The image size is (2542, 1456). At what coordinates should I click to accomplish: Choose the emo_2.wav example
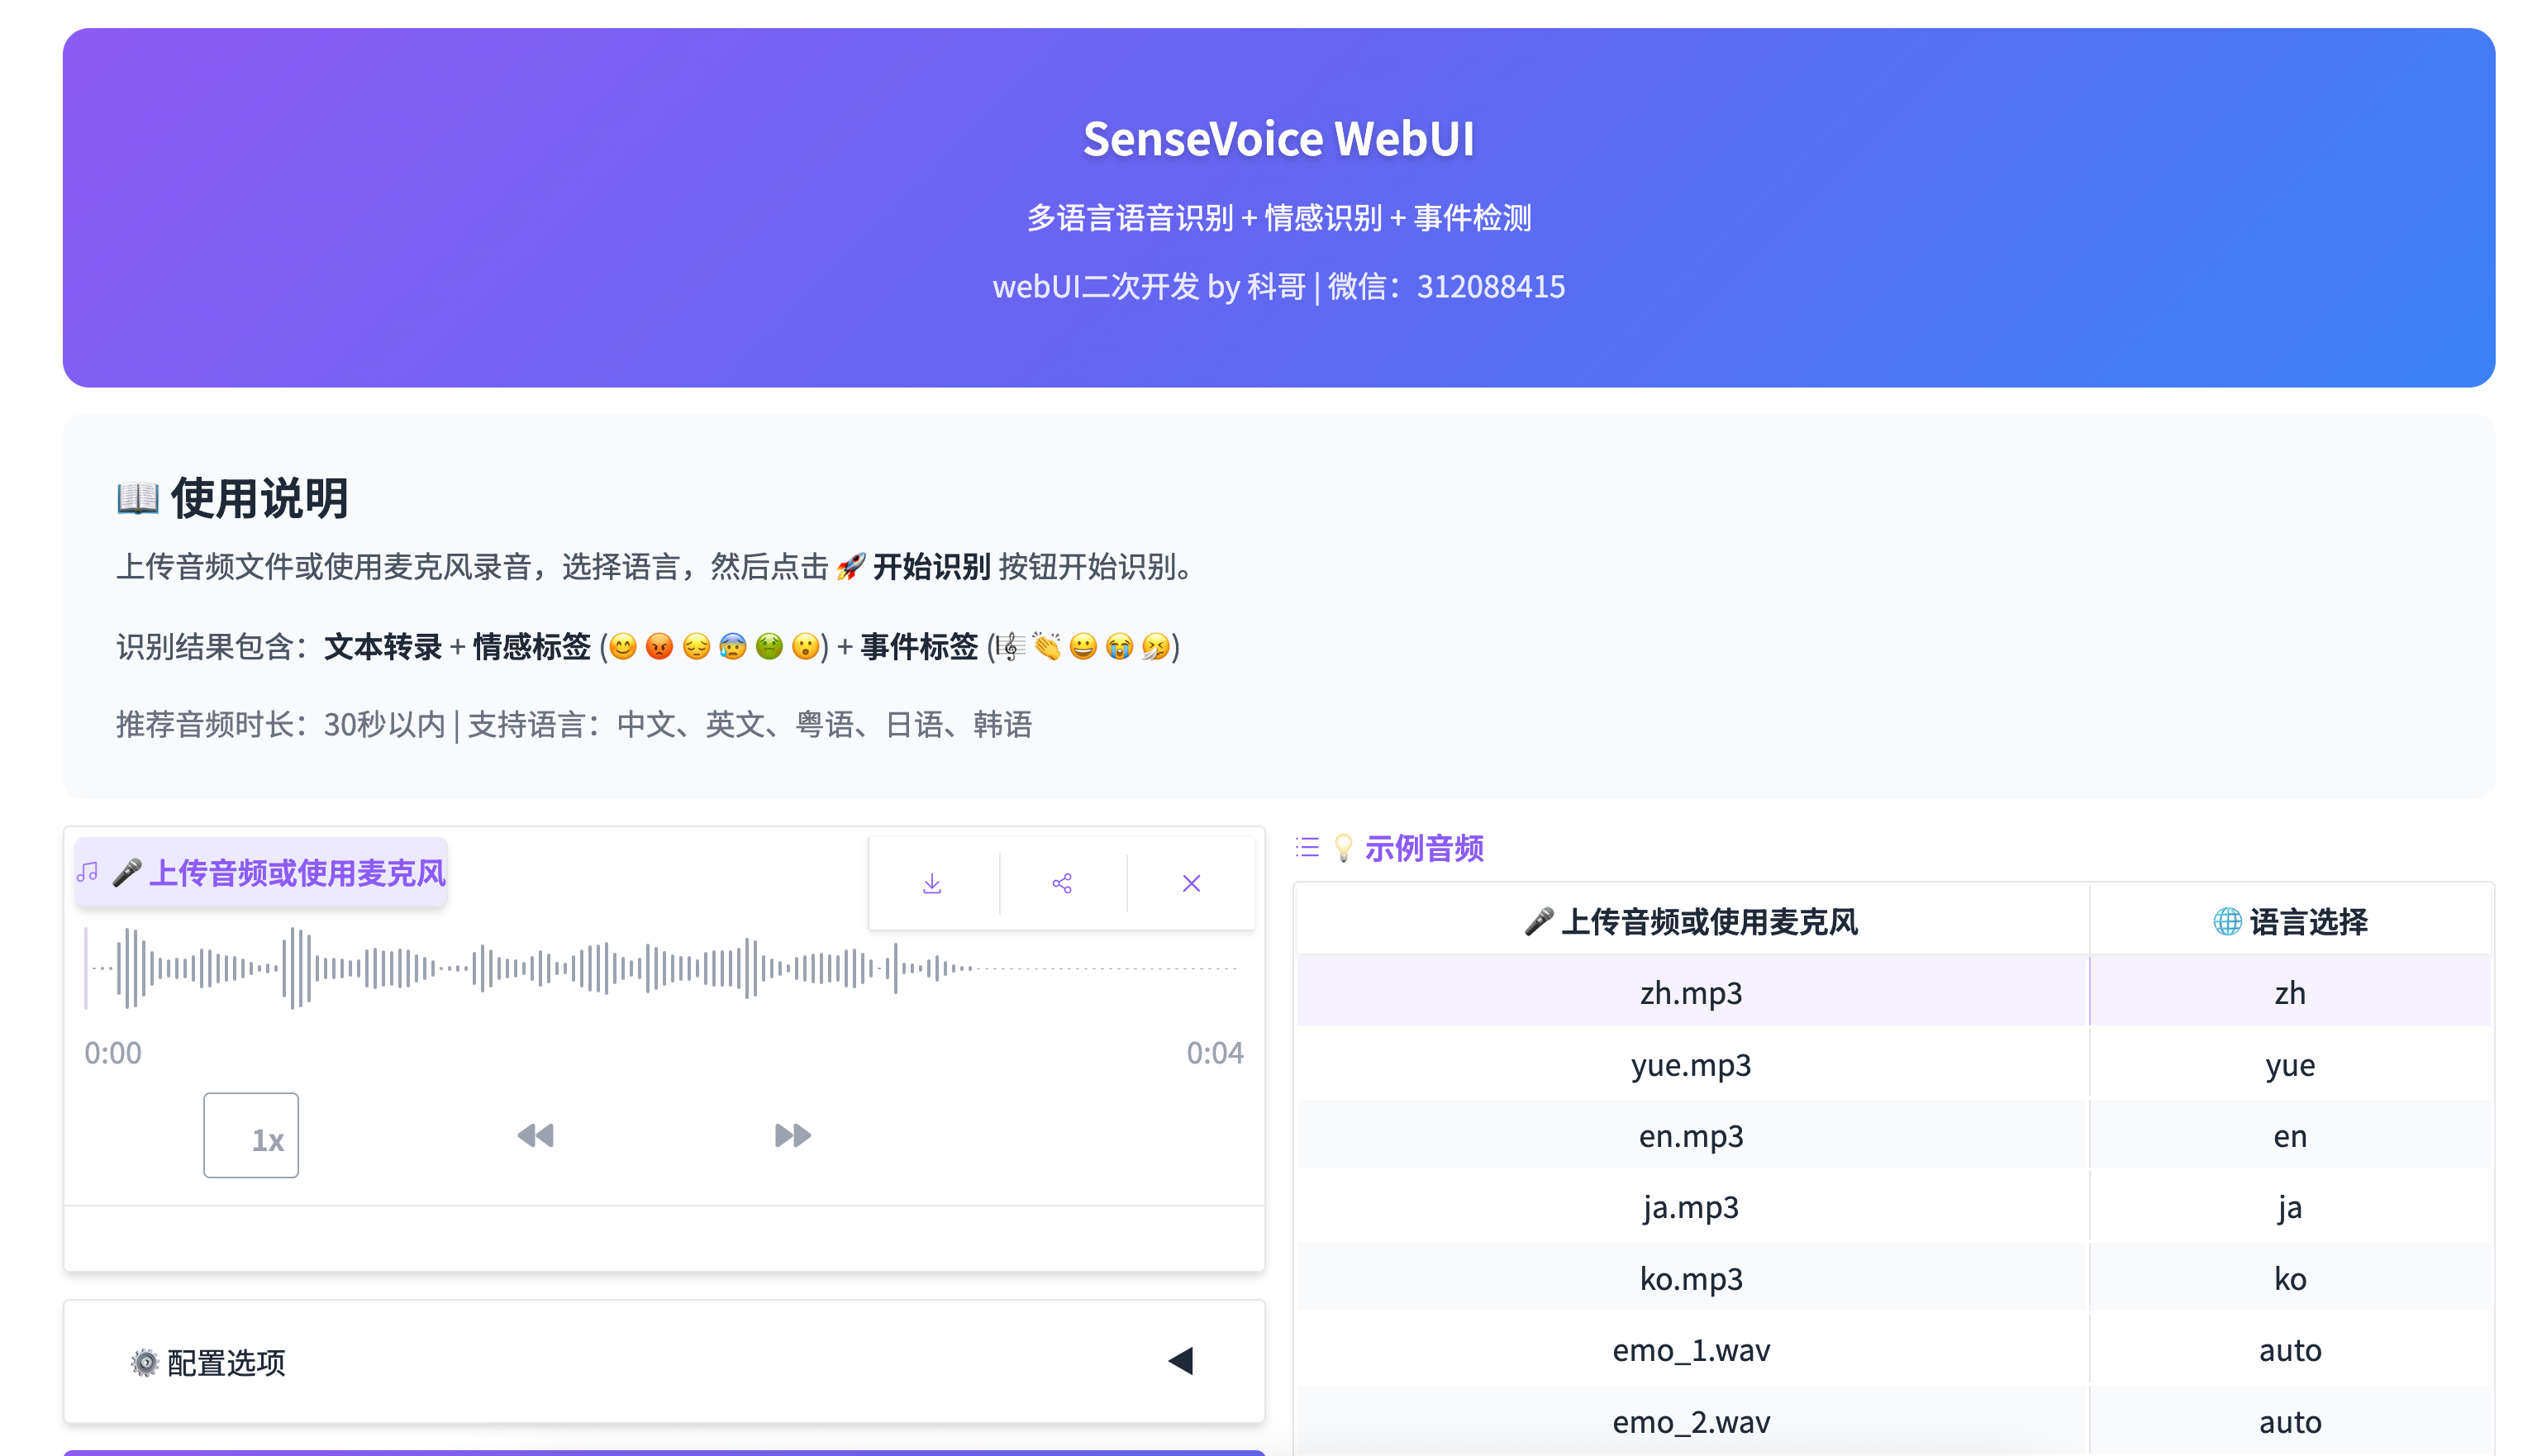(x=1690, y=1421)
